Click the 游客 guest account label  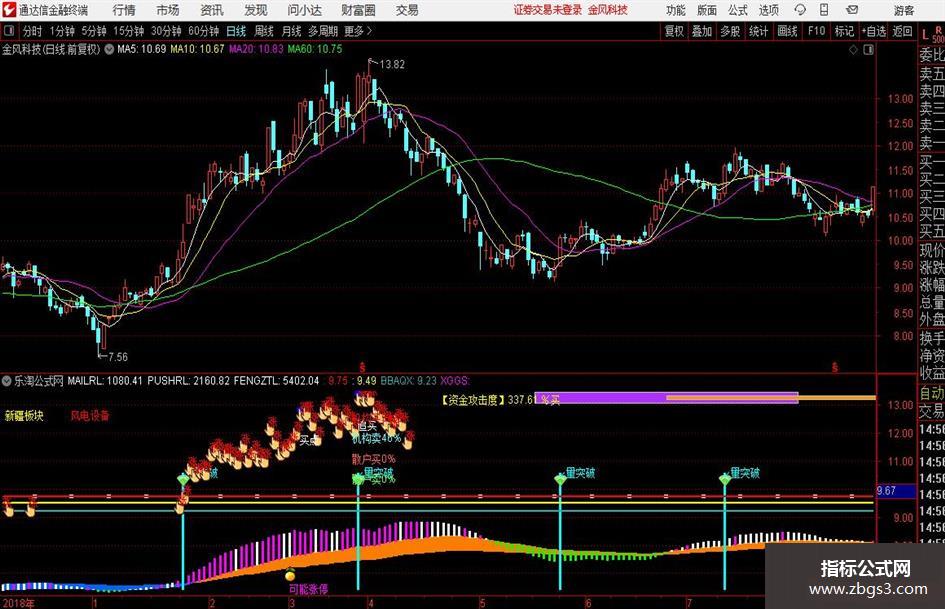click(904, 10)
